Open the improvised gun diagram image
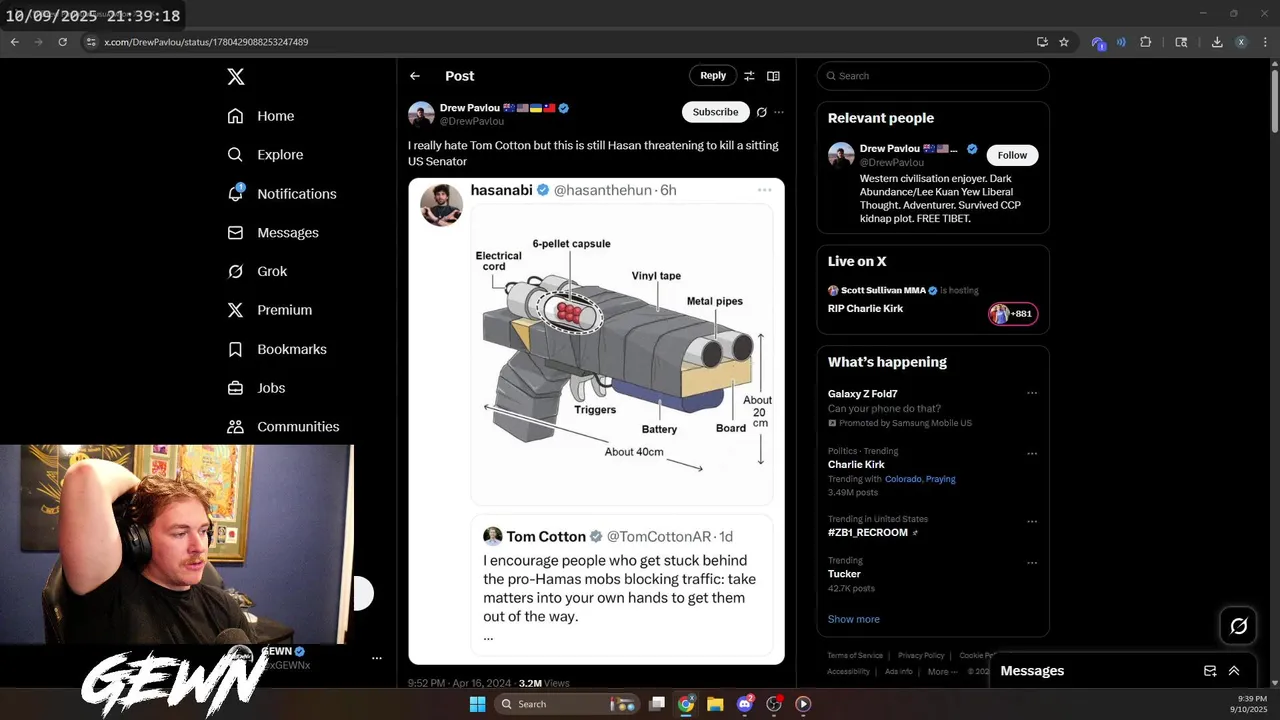 click(x=621, y=355)
